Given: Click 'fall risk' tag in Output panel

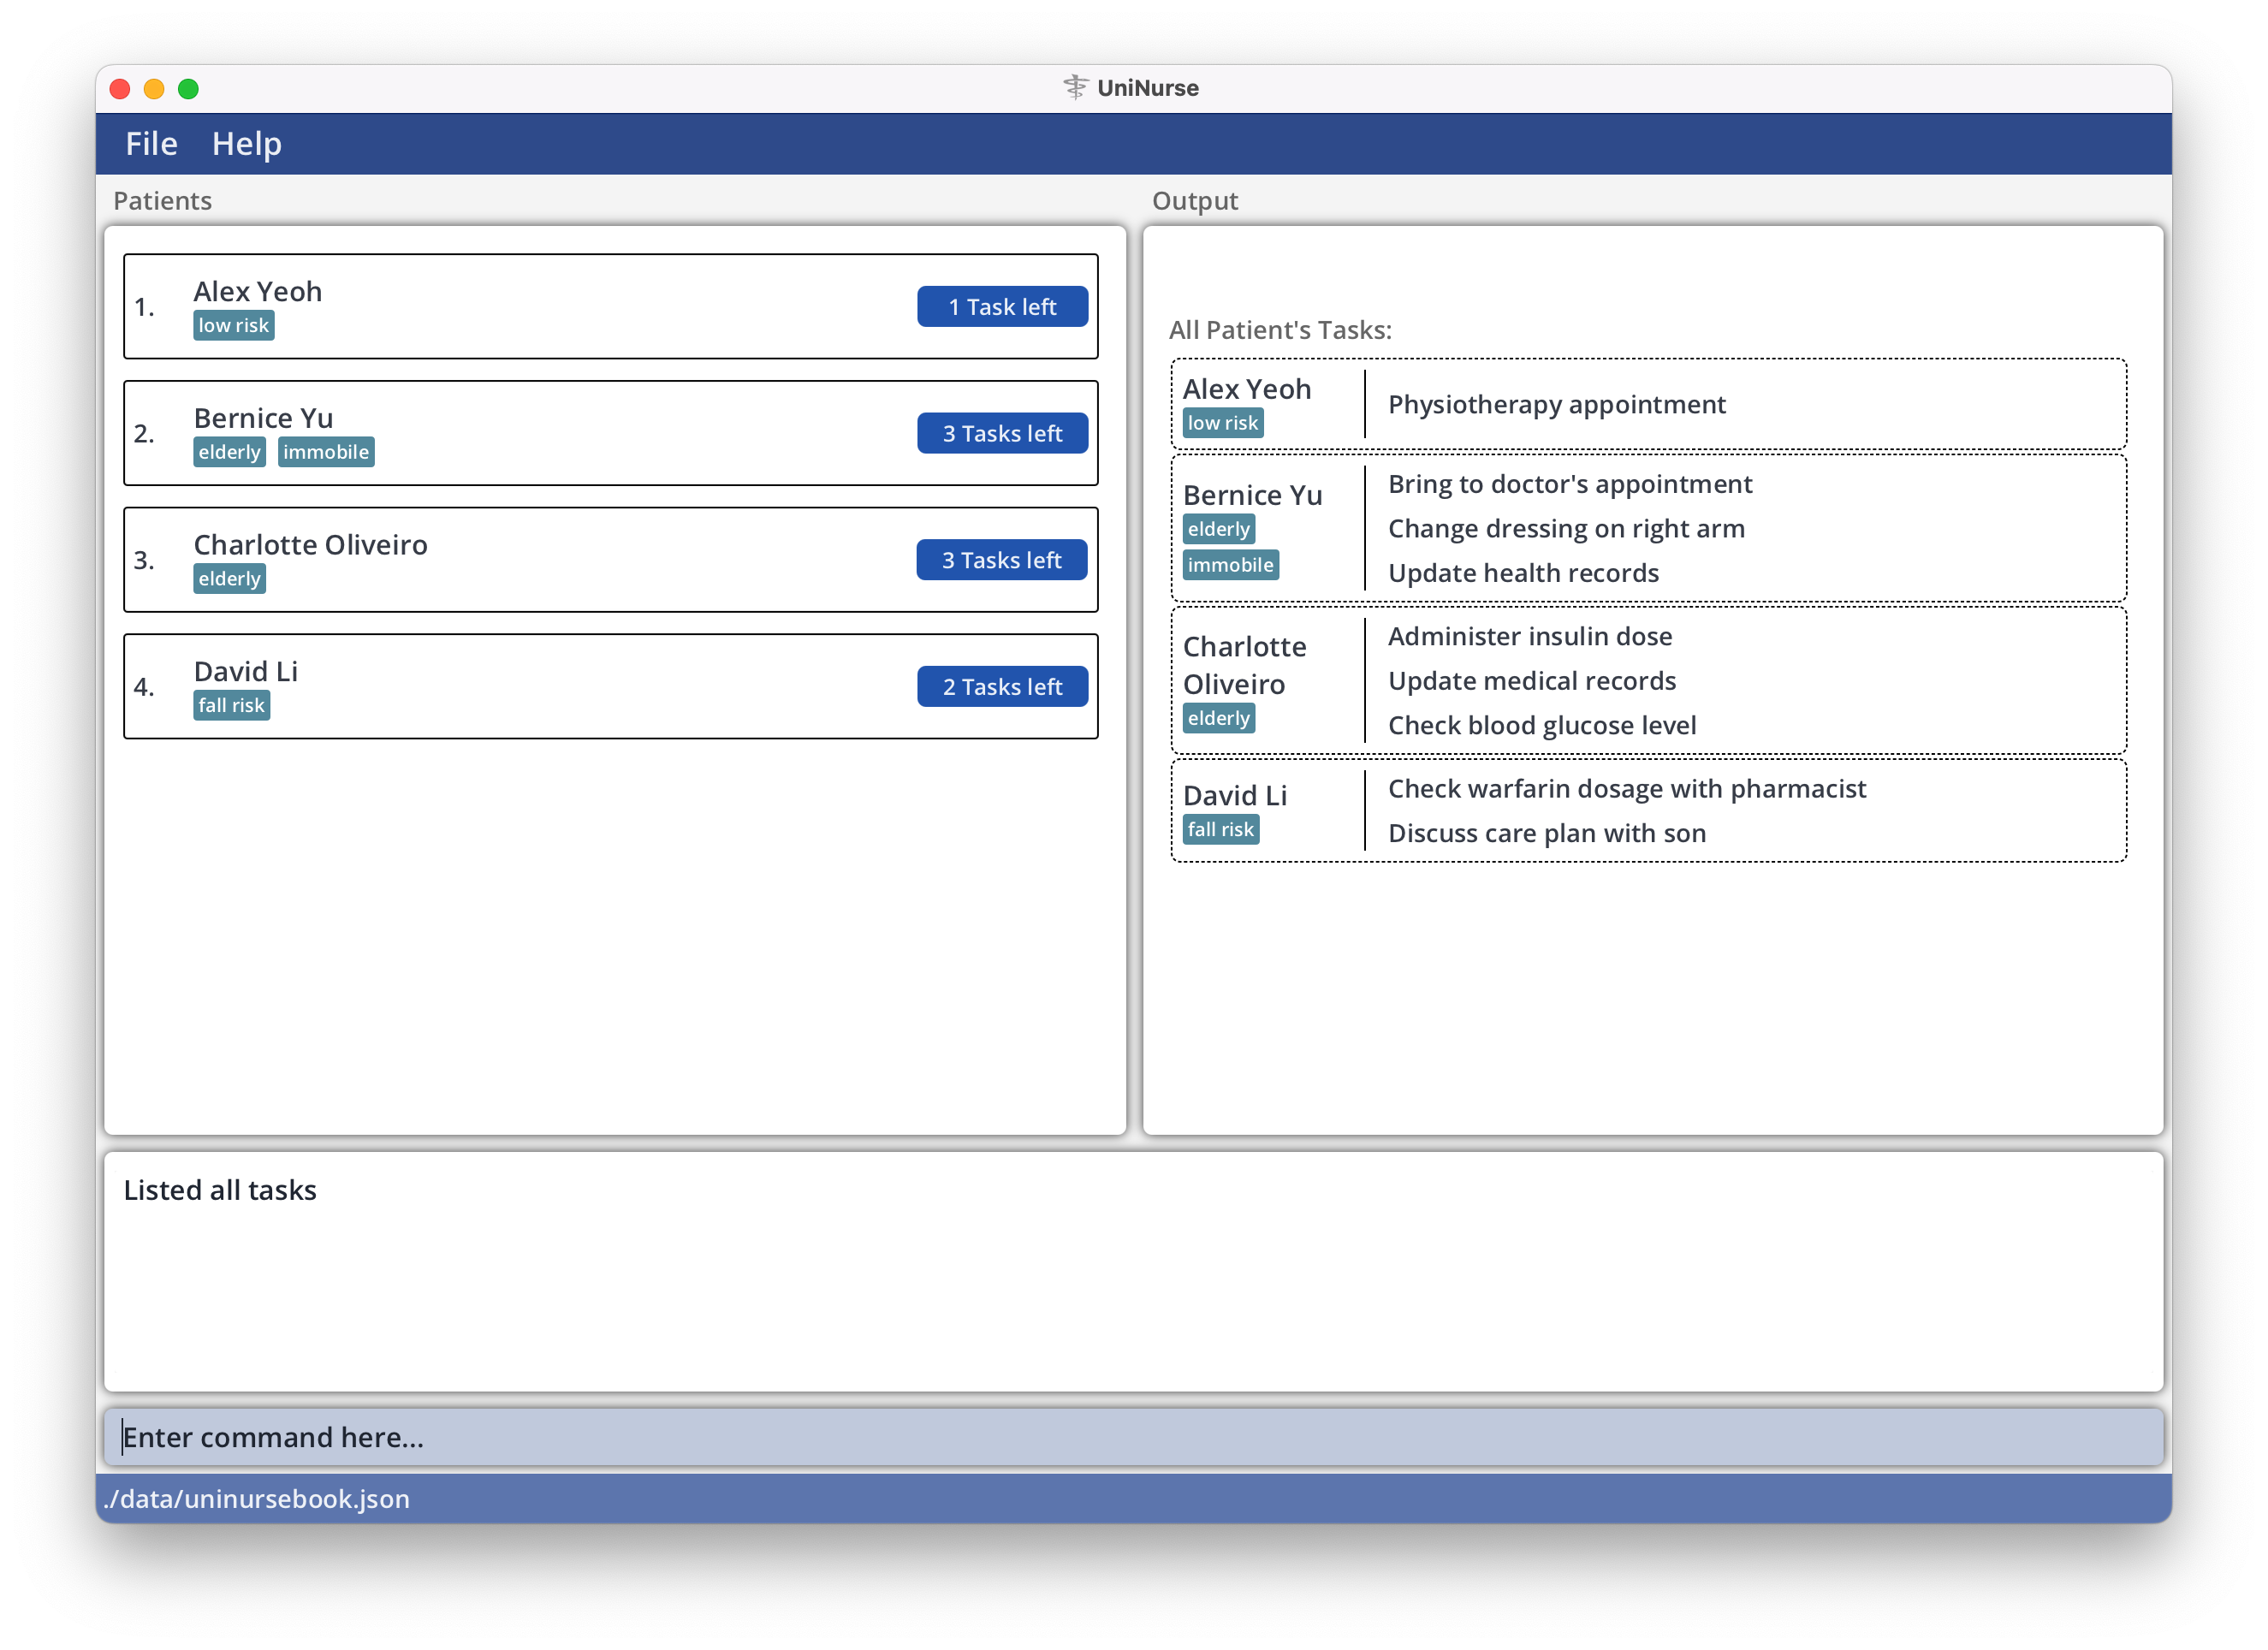Looking at the screenshot, I should pyautogui.click(x=1221, y=830).
